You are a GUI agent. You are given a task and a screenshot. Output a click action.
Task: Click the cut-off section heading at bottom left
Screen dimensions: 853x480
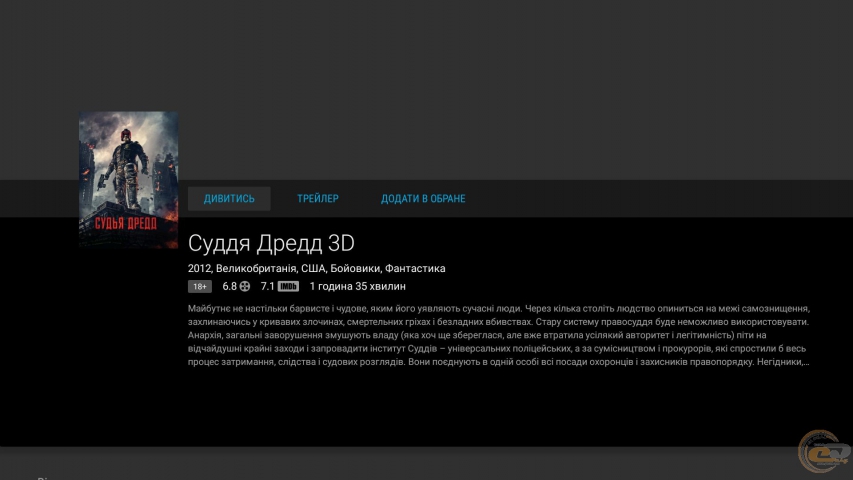pyautogui.click(x=42, y=477)
